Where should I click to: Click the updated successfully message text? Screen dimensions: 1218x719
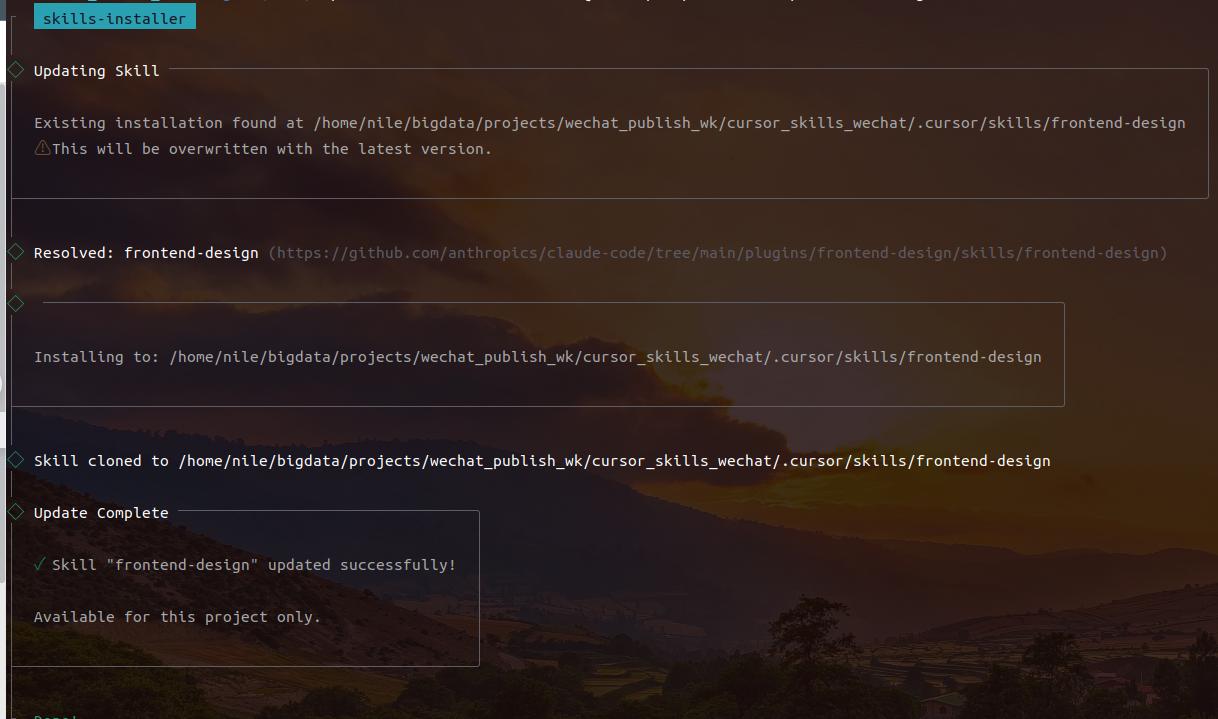click(254, 565)
